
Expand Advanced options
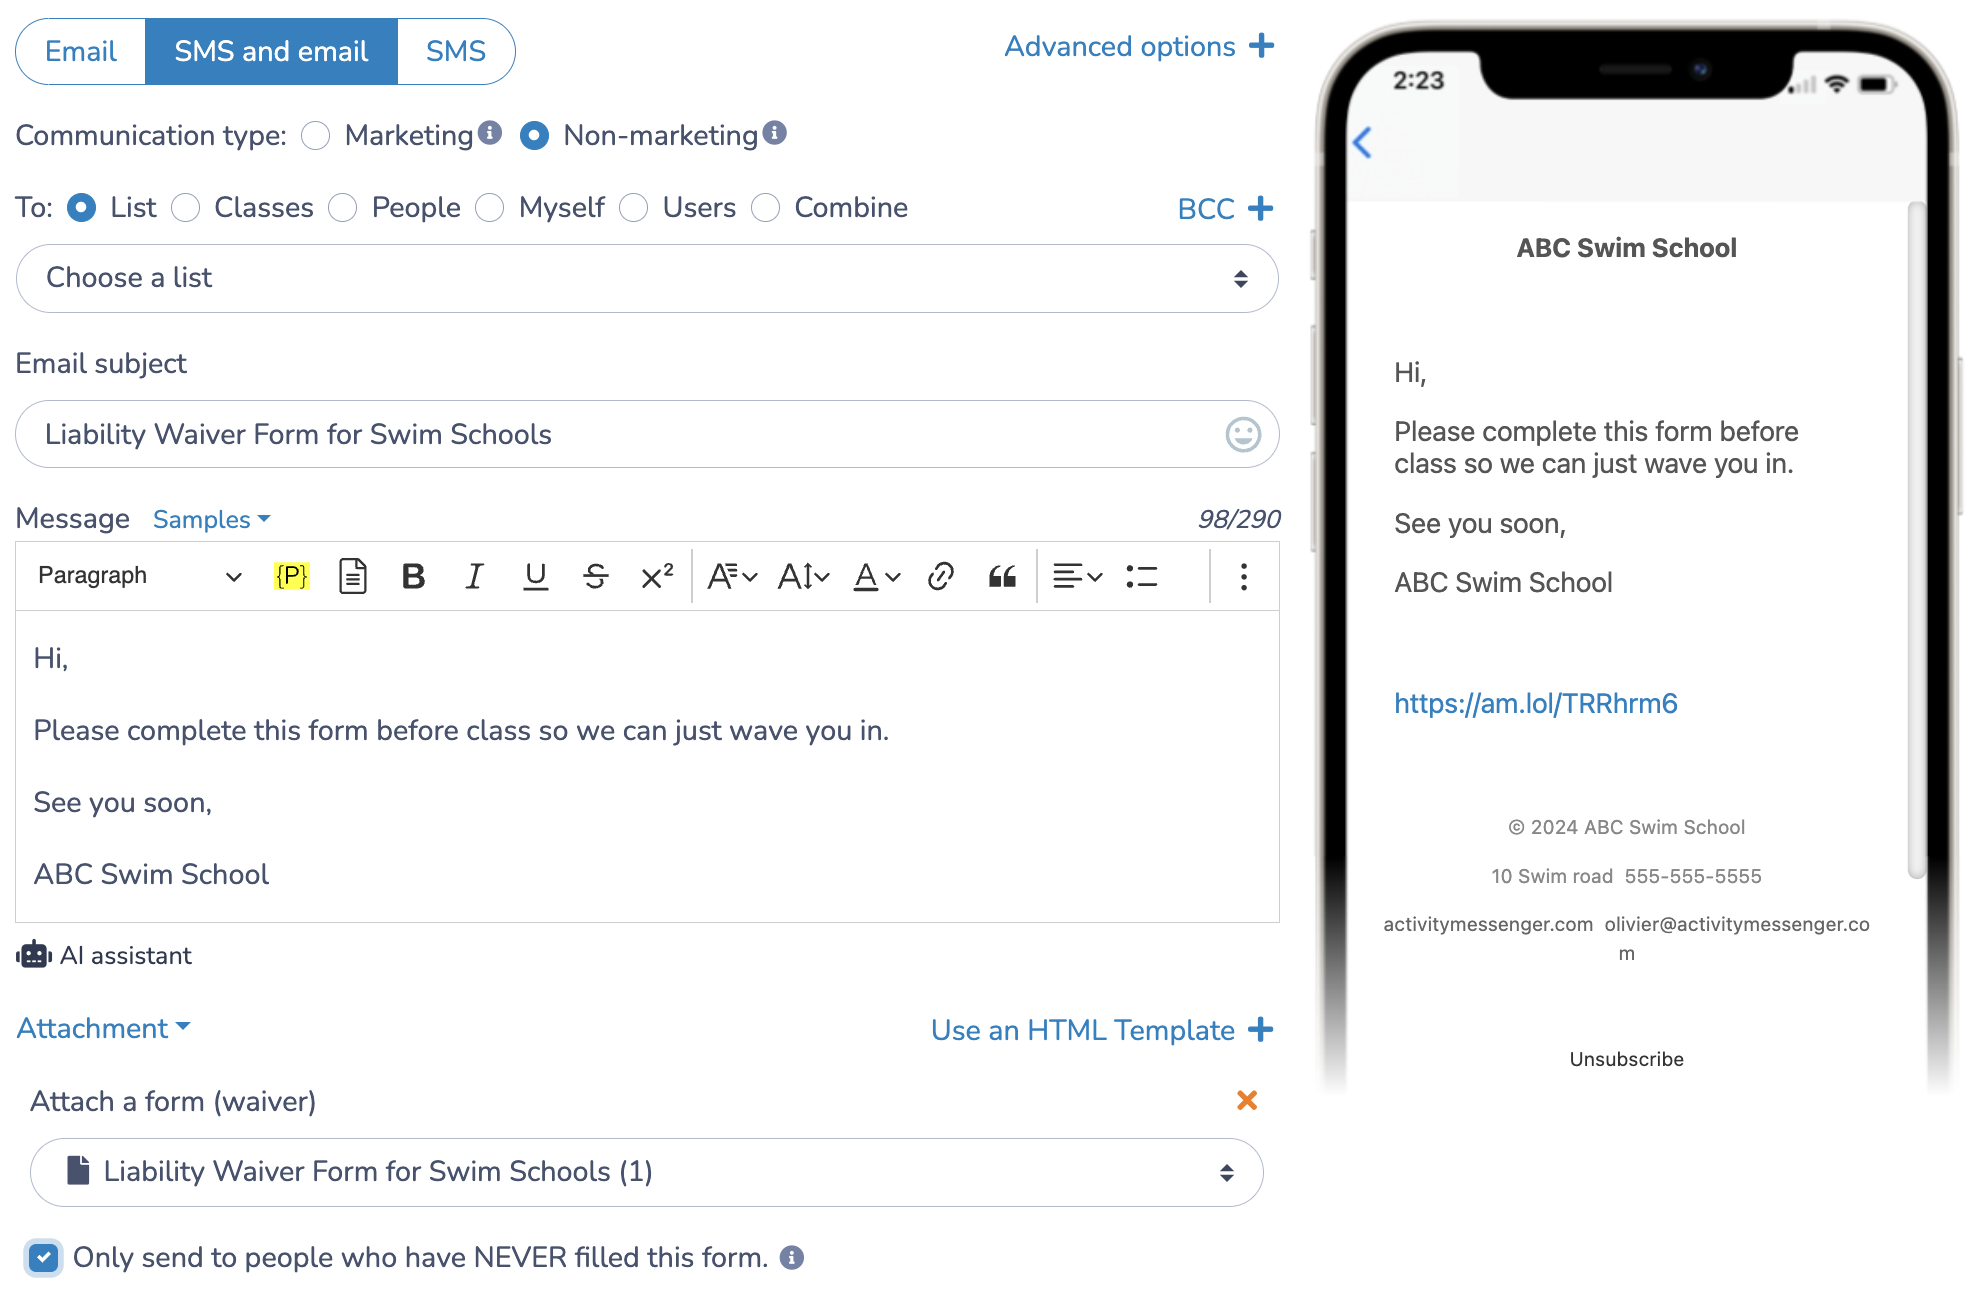pyautogui.click(x=1120, y=46)
